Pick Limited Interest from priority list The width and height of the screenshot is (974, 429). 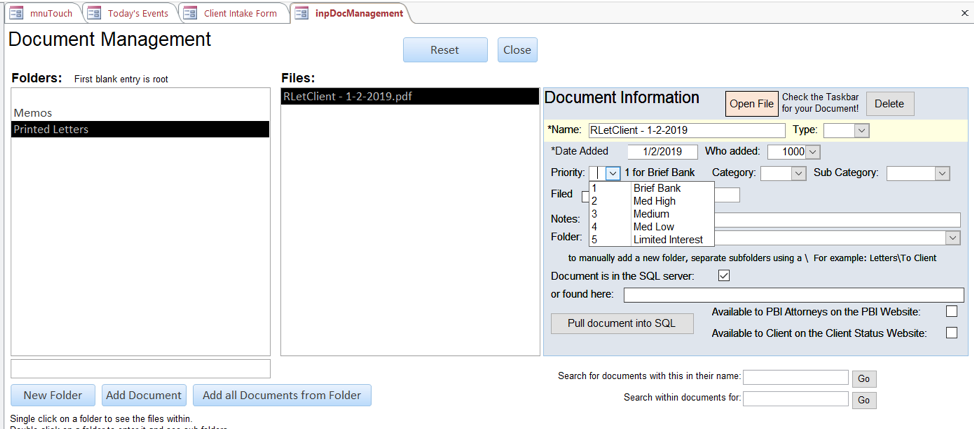coord(667,240)
